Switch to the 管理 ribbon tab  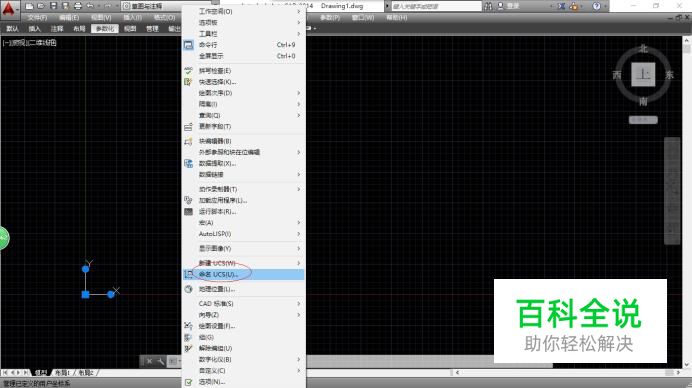coord(152,29)
